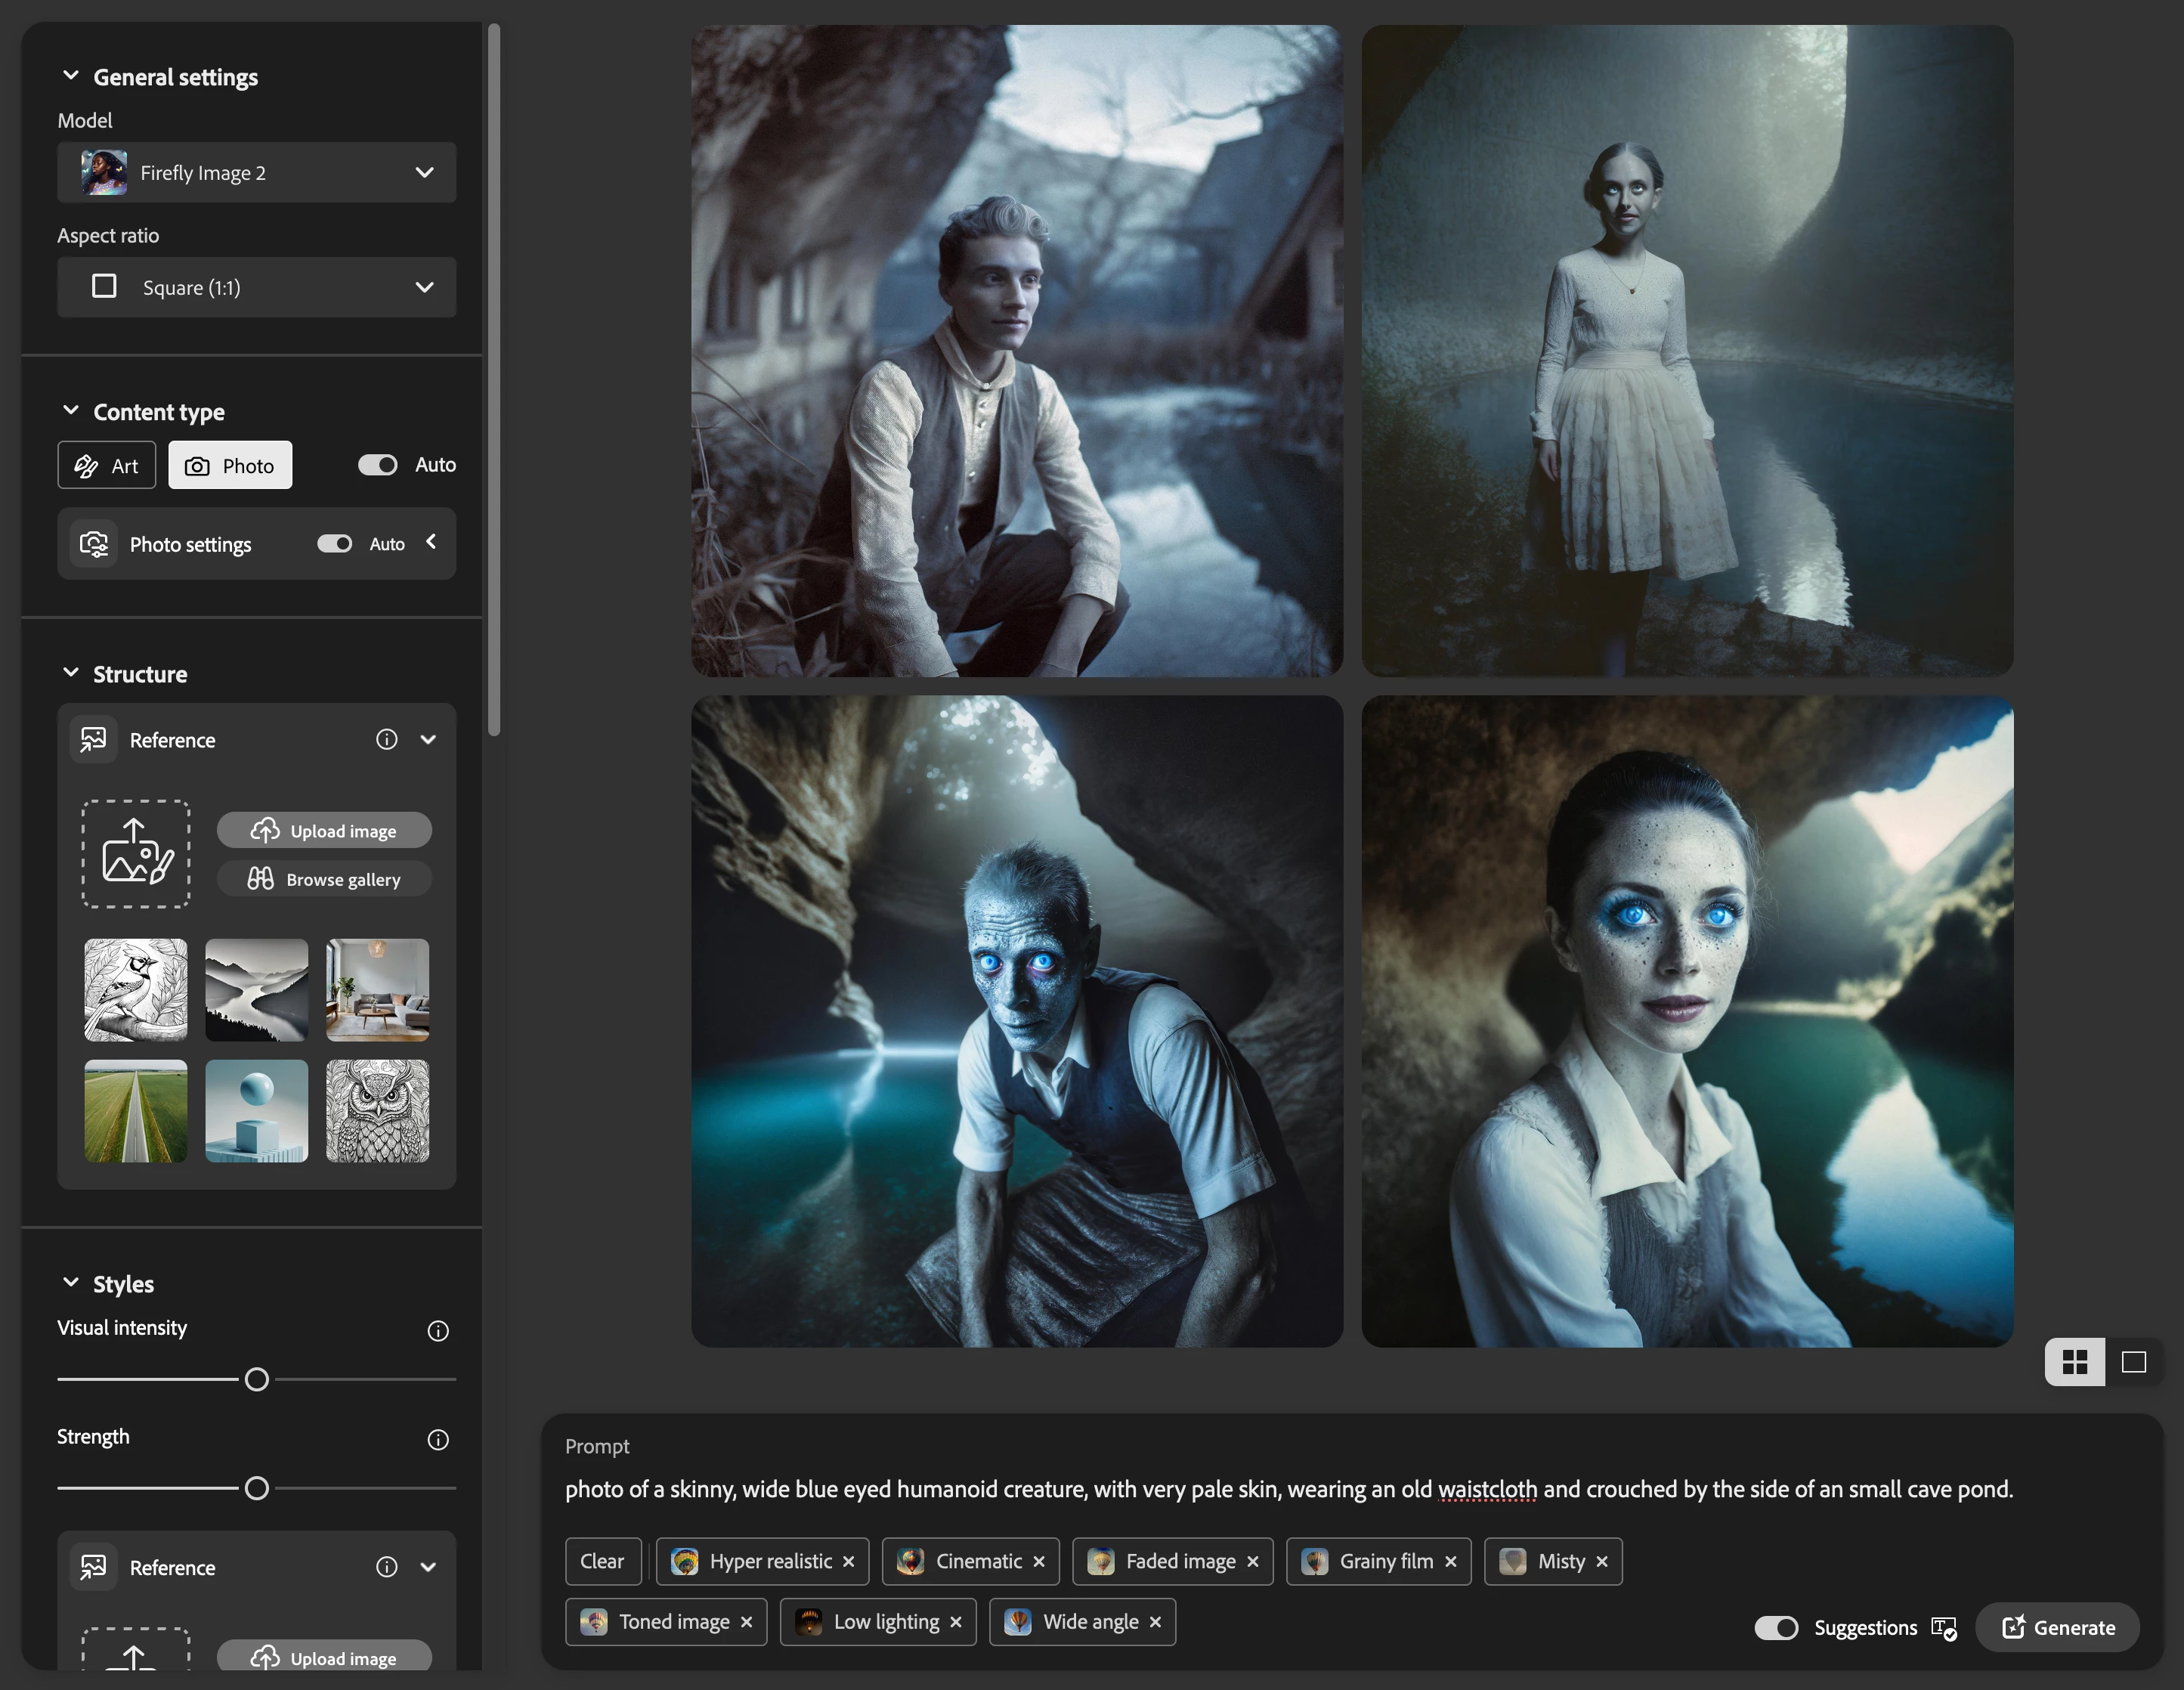Image resolution: width=2184 pixels, height=1690 pixels.
Task: Switch to single image view icon
Action: (2134, 1362)
